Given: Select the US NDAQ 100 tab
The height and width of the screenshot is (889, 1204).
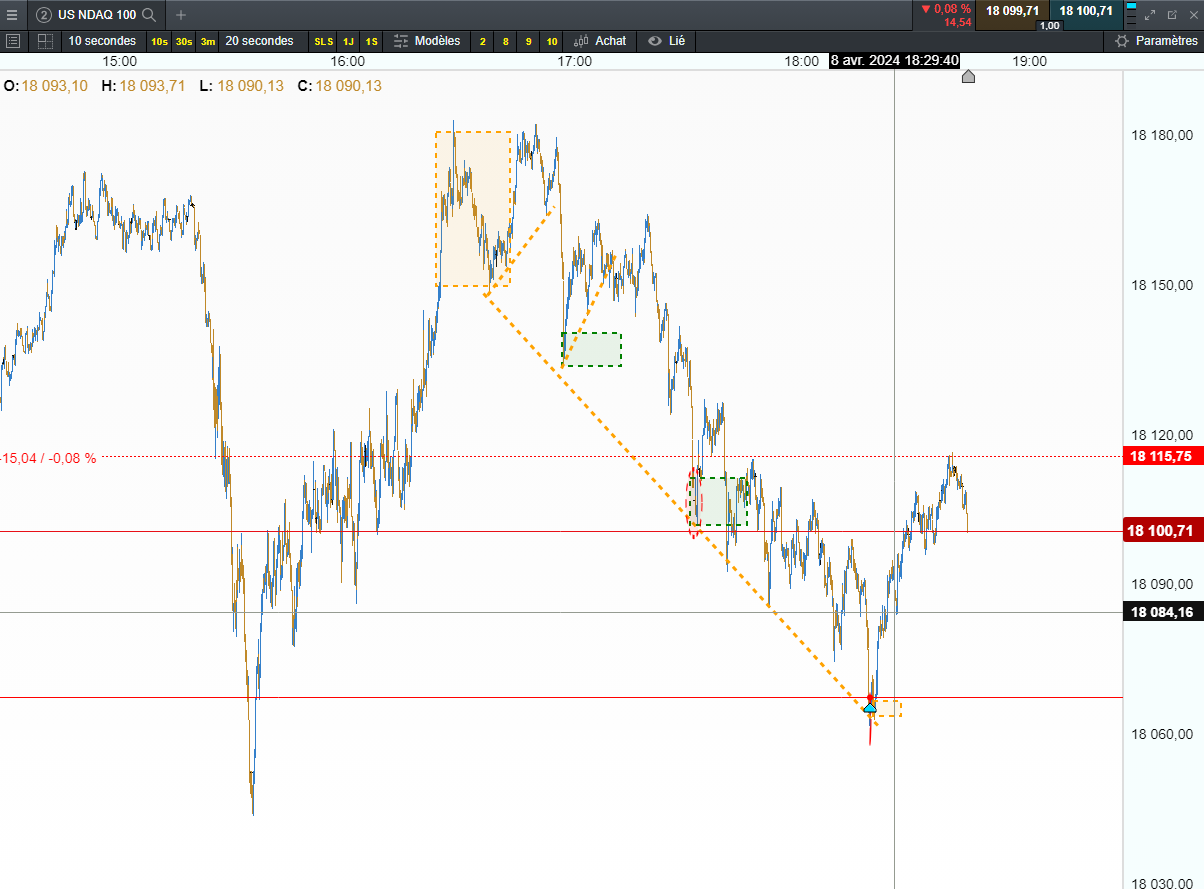Looking at the screenshot, I should (x=96, y=14).
